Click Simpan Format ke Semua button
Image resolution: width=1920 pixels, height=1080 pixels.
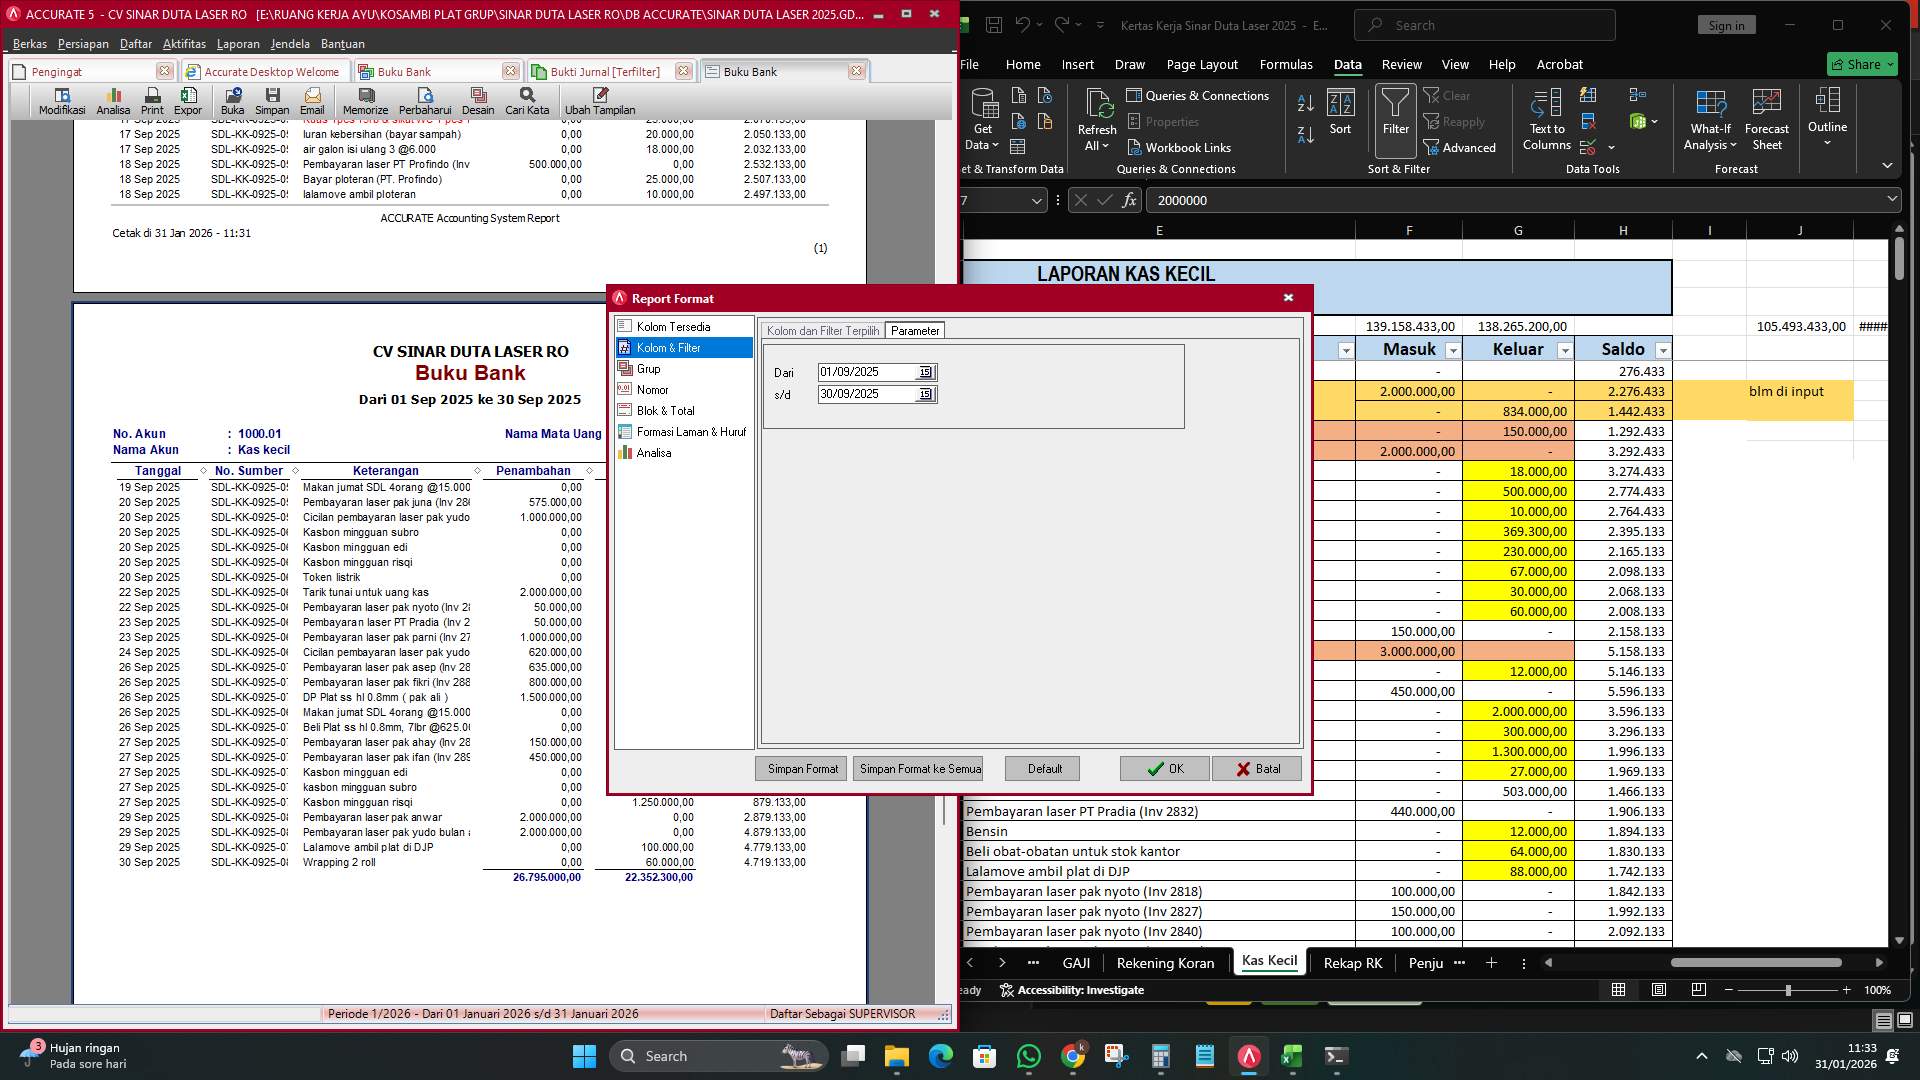pyautogui.click(x=917, y=768)
